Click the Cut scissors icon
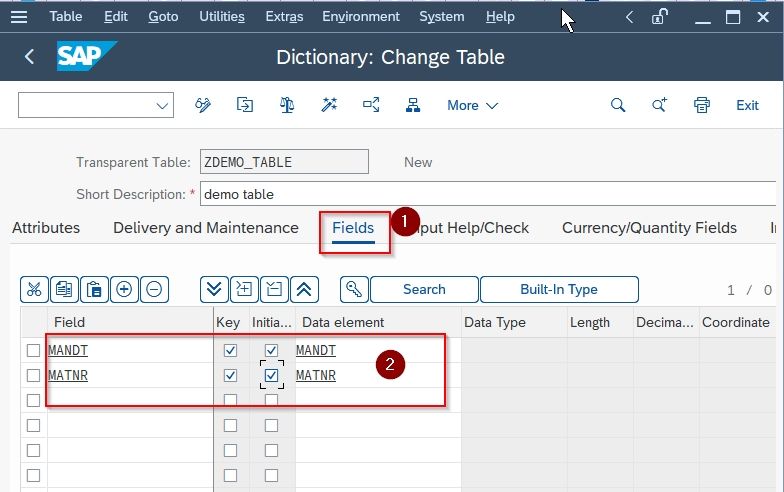Screen dimensions: 784x492 34,290
